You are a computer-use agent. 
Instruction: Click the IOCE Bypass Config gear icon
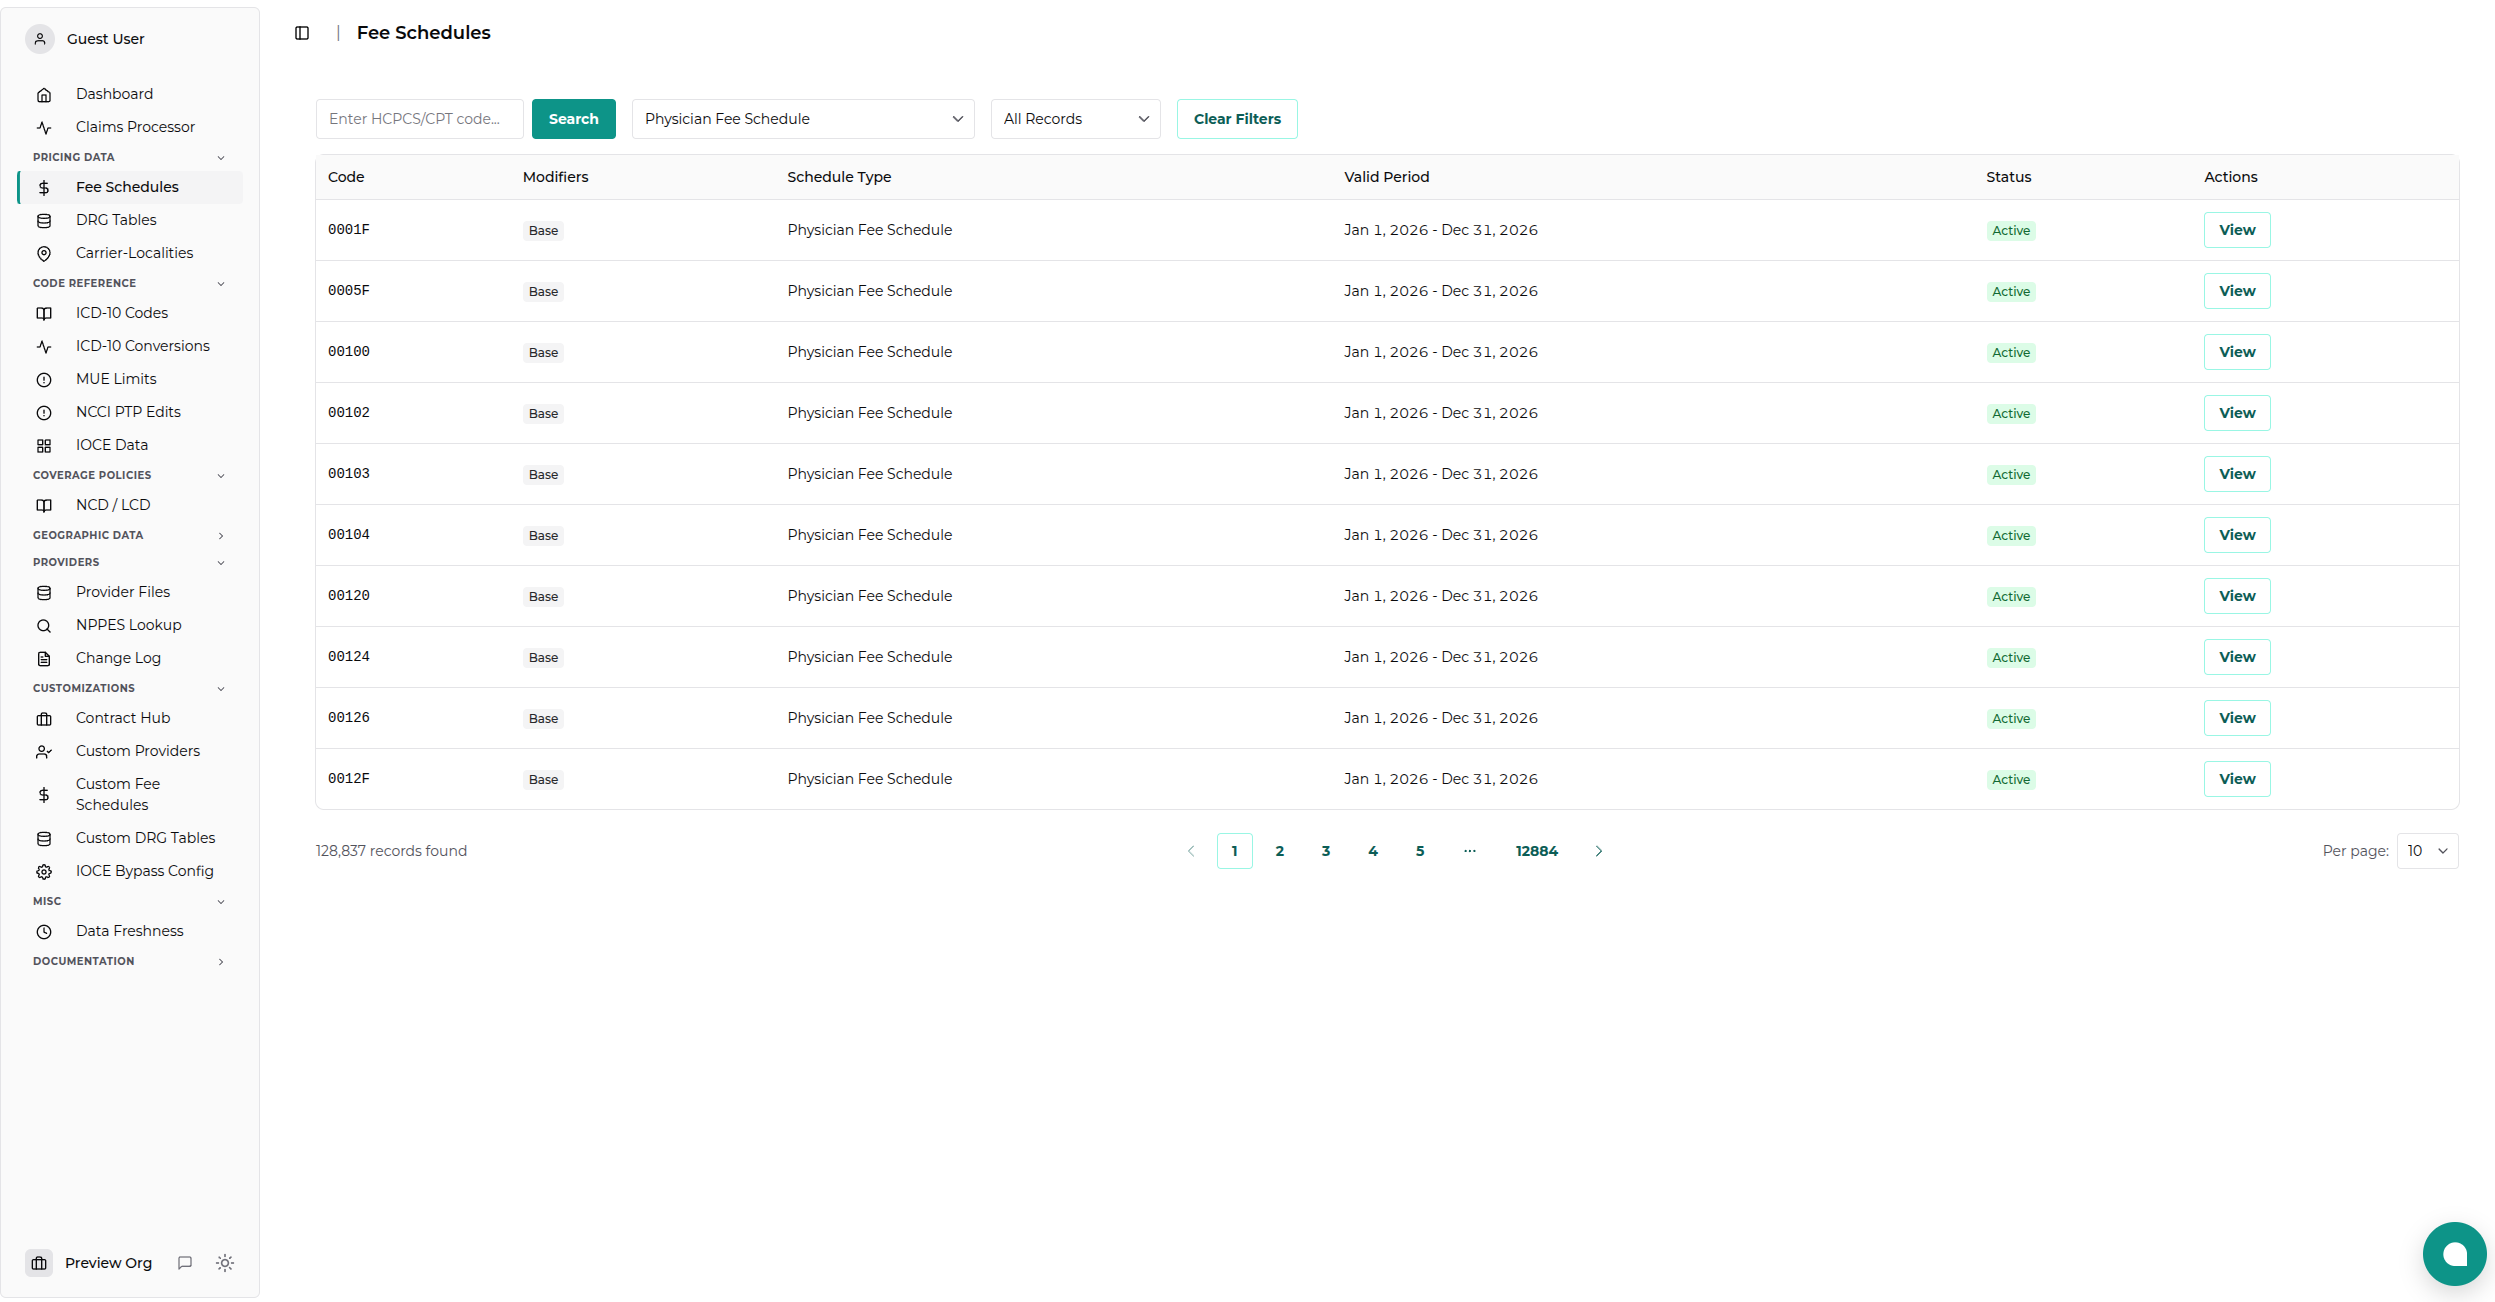[44, 872]
